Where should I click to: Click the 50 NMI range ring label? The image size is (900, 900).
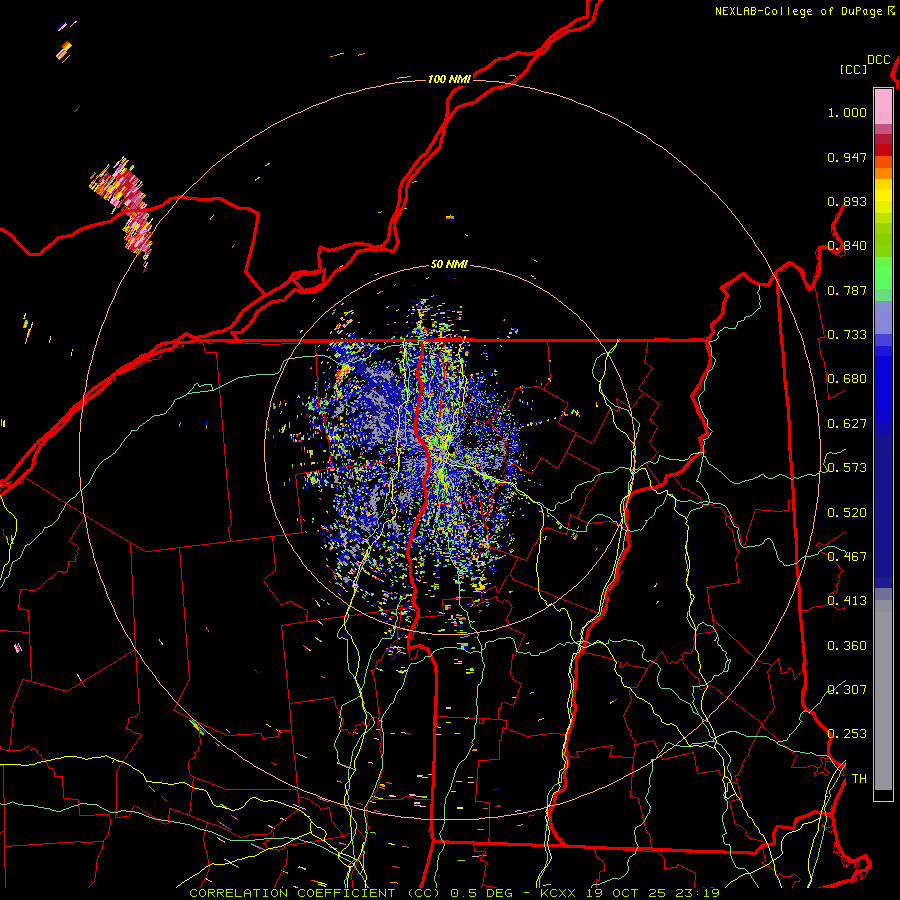coord(449,265)
